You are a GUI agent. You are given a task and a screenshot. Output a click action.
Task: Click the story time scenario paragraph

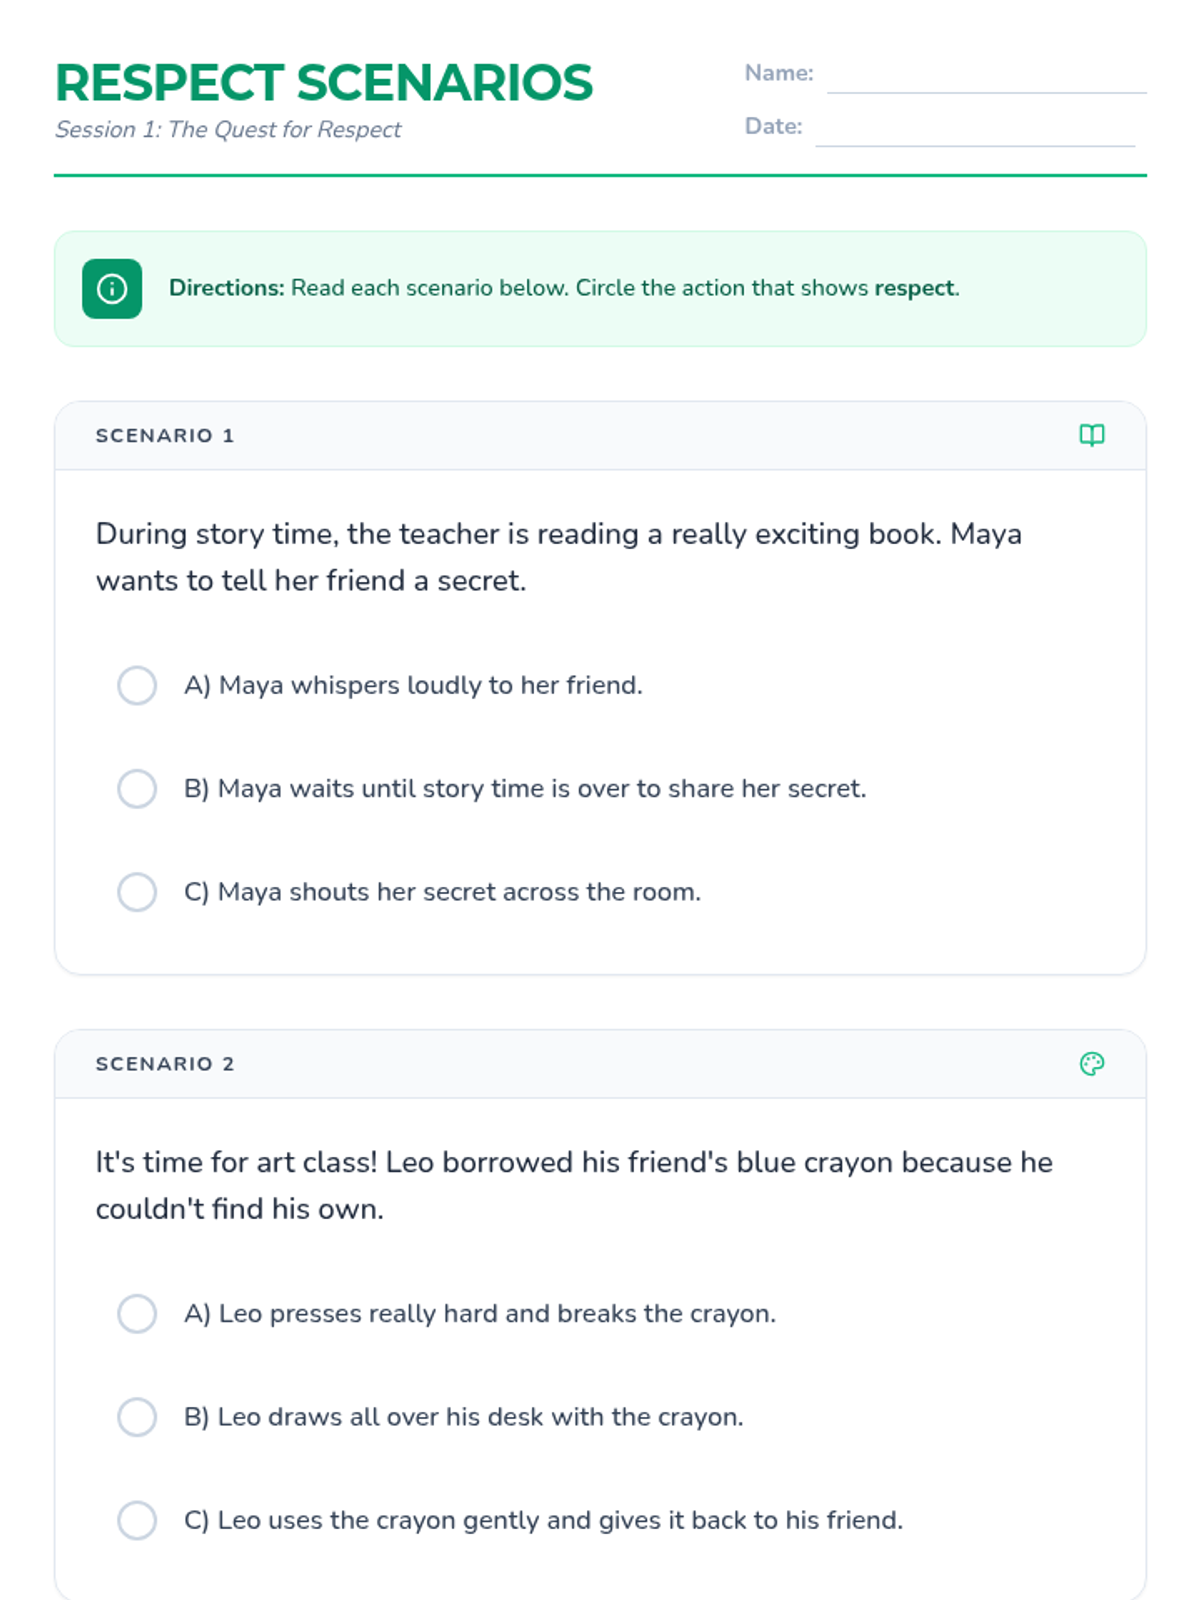(x=558, y=557)
